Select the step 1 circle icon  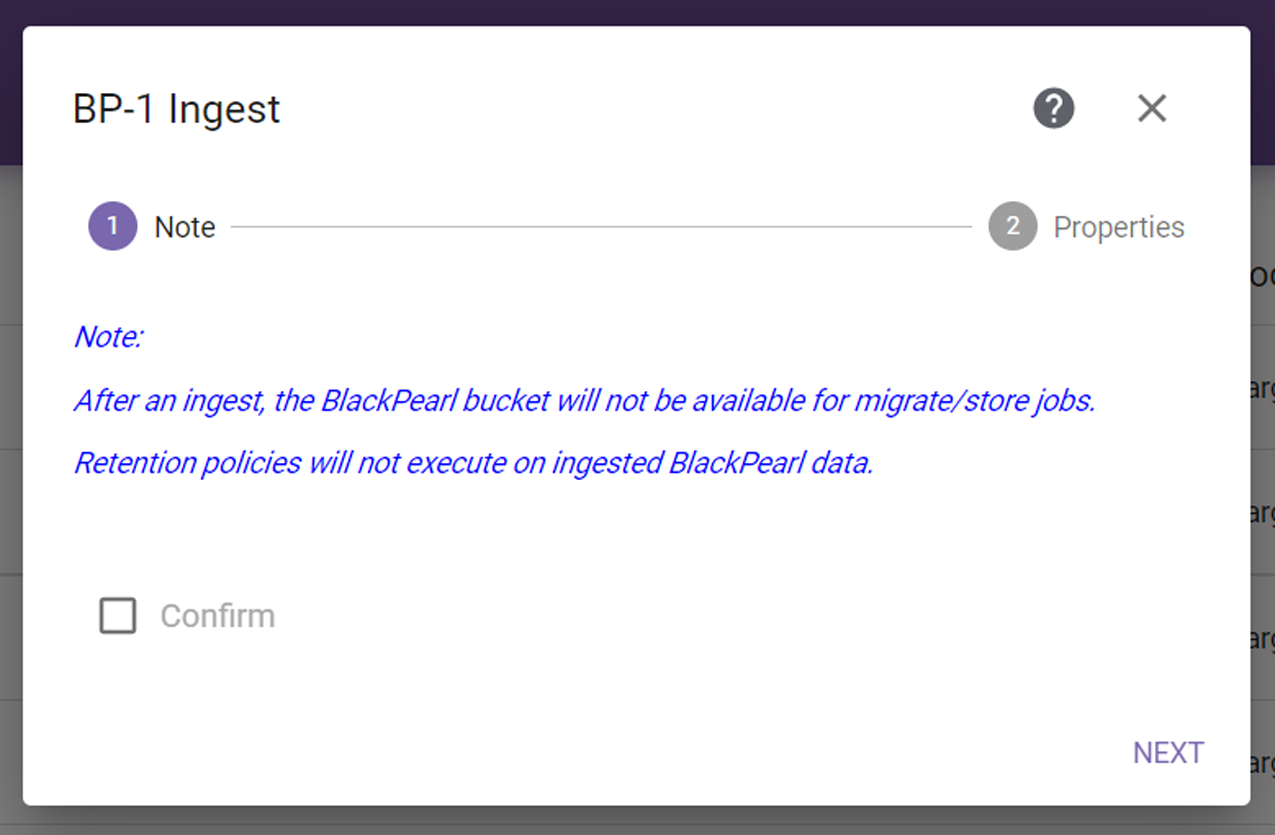[113, 227]
